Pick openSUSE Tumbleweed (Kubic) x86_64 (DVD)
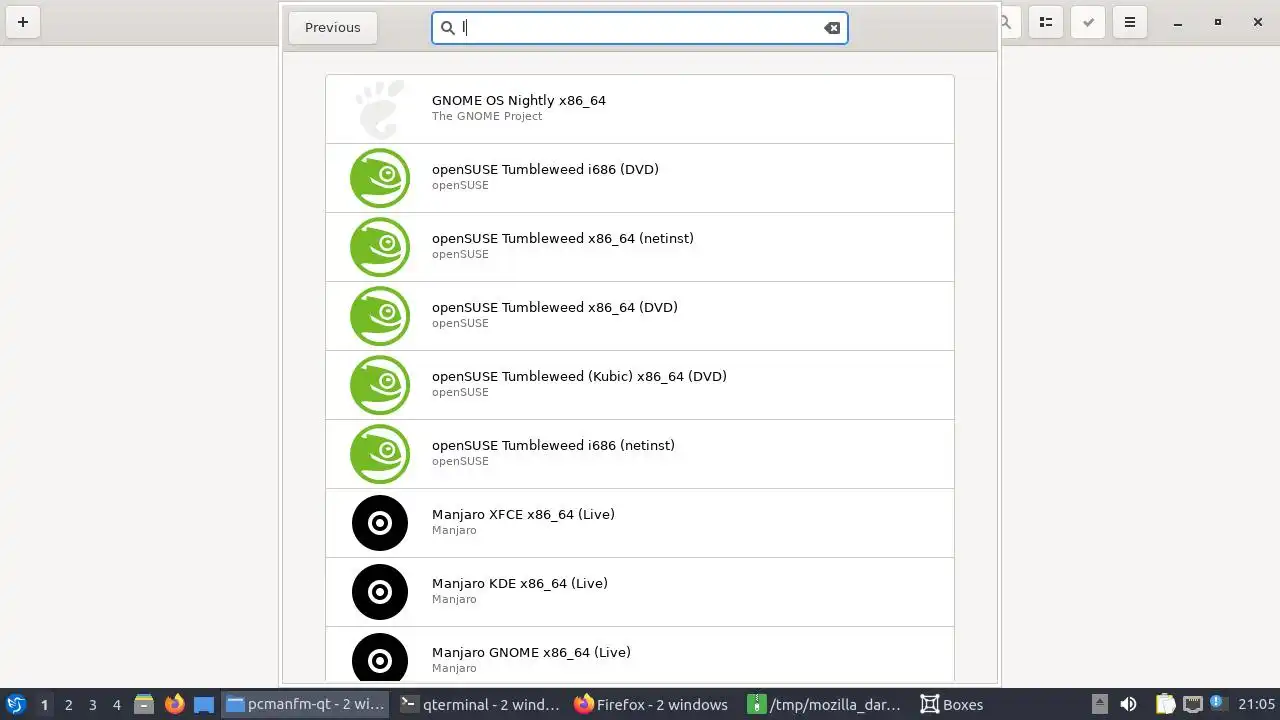Screen dimensions: 1280x720 pos(640,385)
